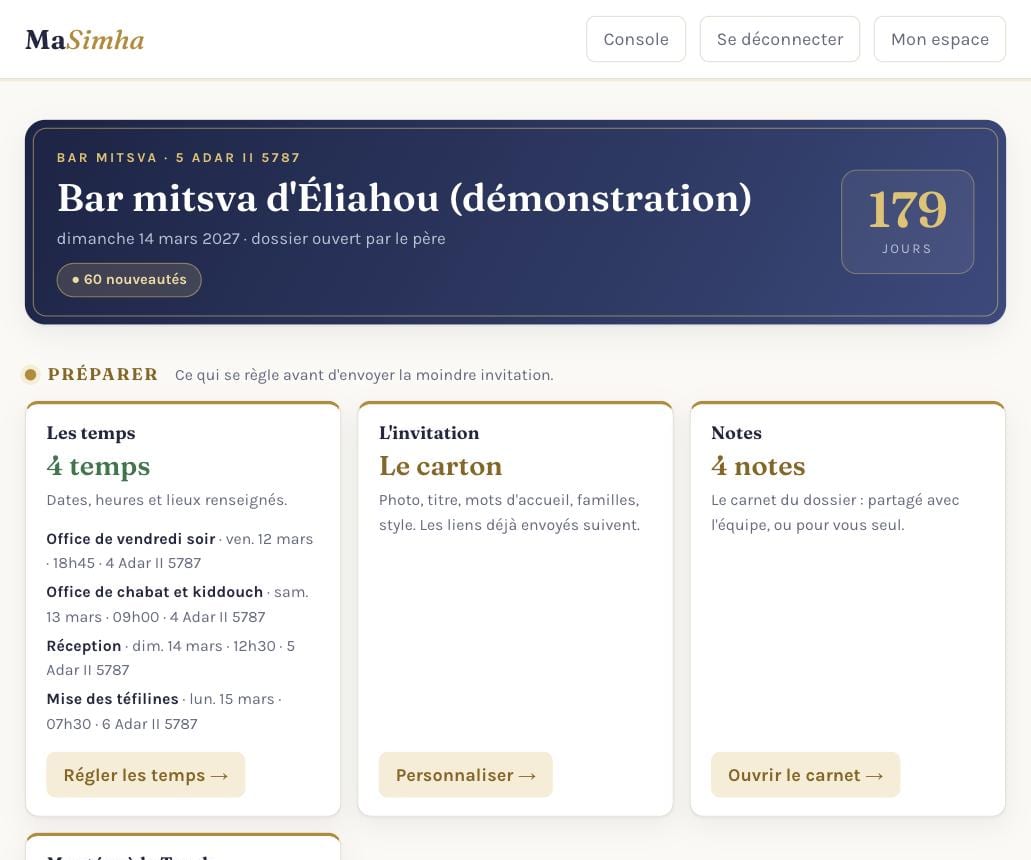The image size is (1031, 860).
Task: Click the MaSimha logo
Action: pyautogui.click(x=85, y=39)
